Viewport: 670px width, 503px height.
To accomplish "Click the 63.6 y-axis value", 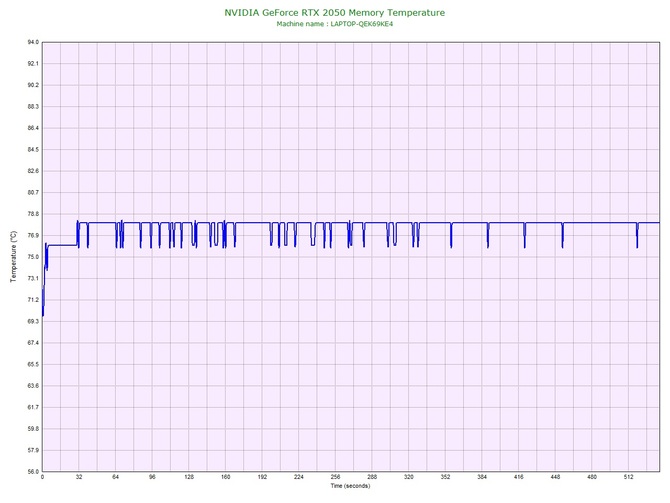I will pos(33,386).
